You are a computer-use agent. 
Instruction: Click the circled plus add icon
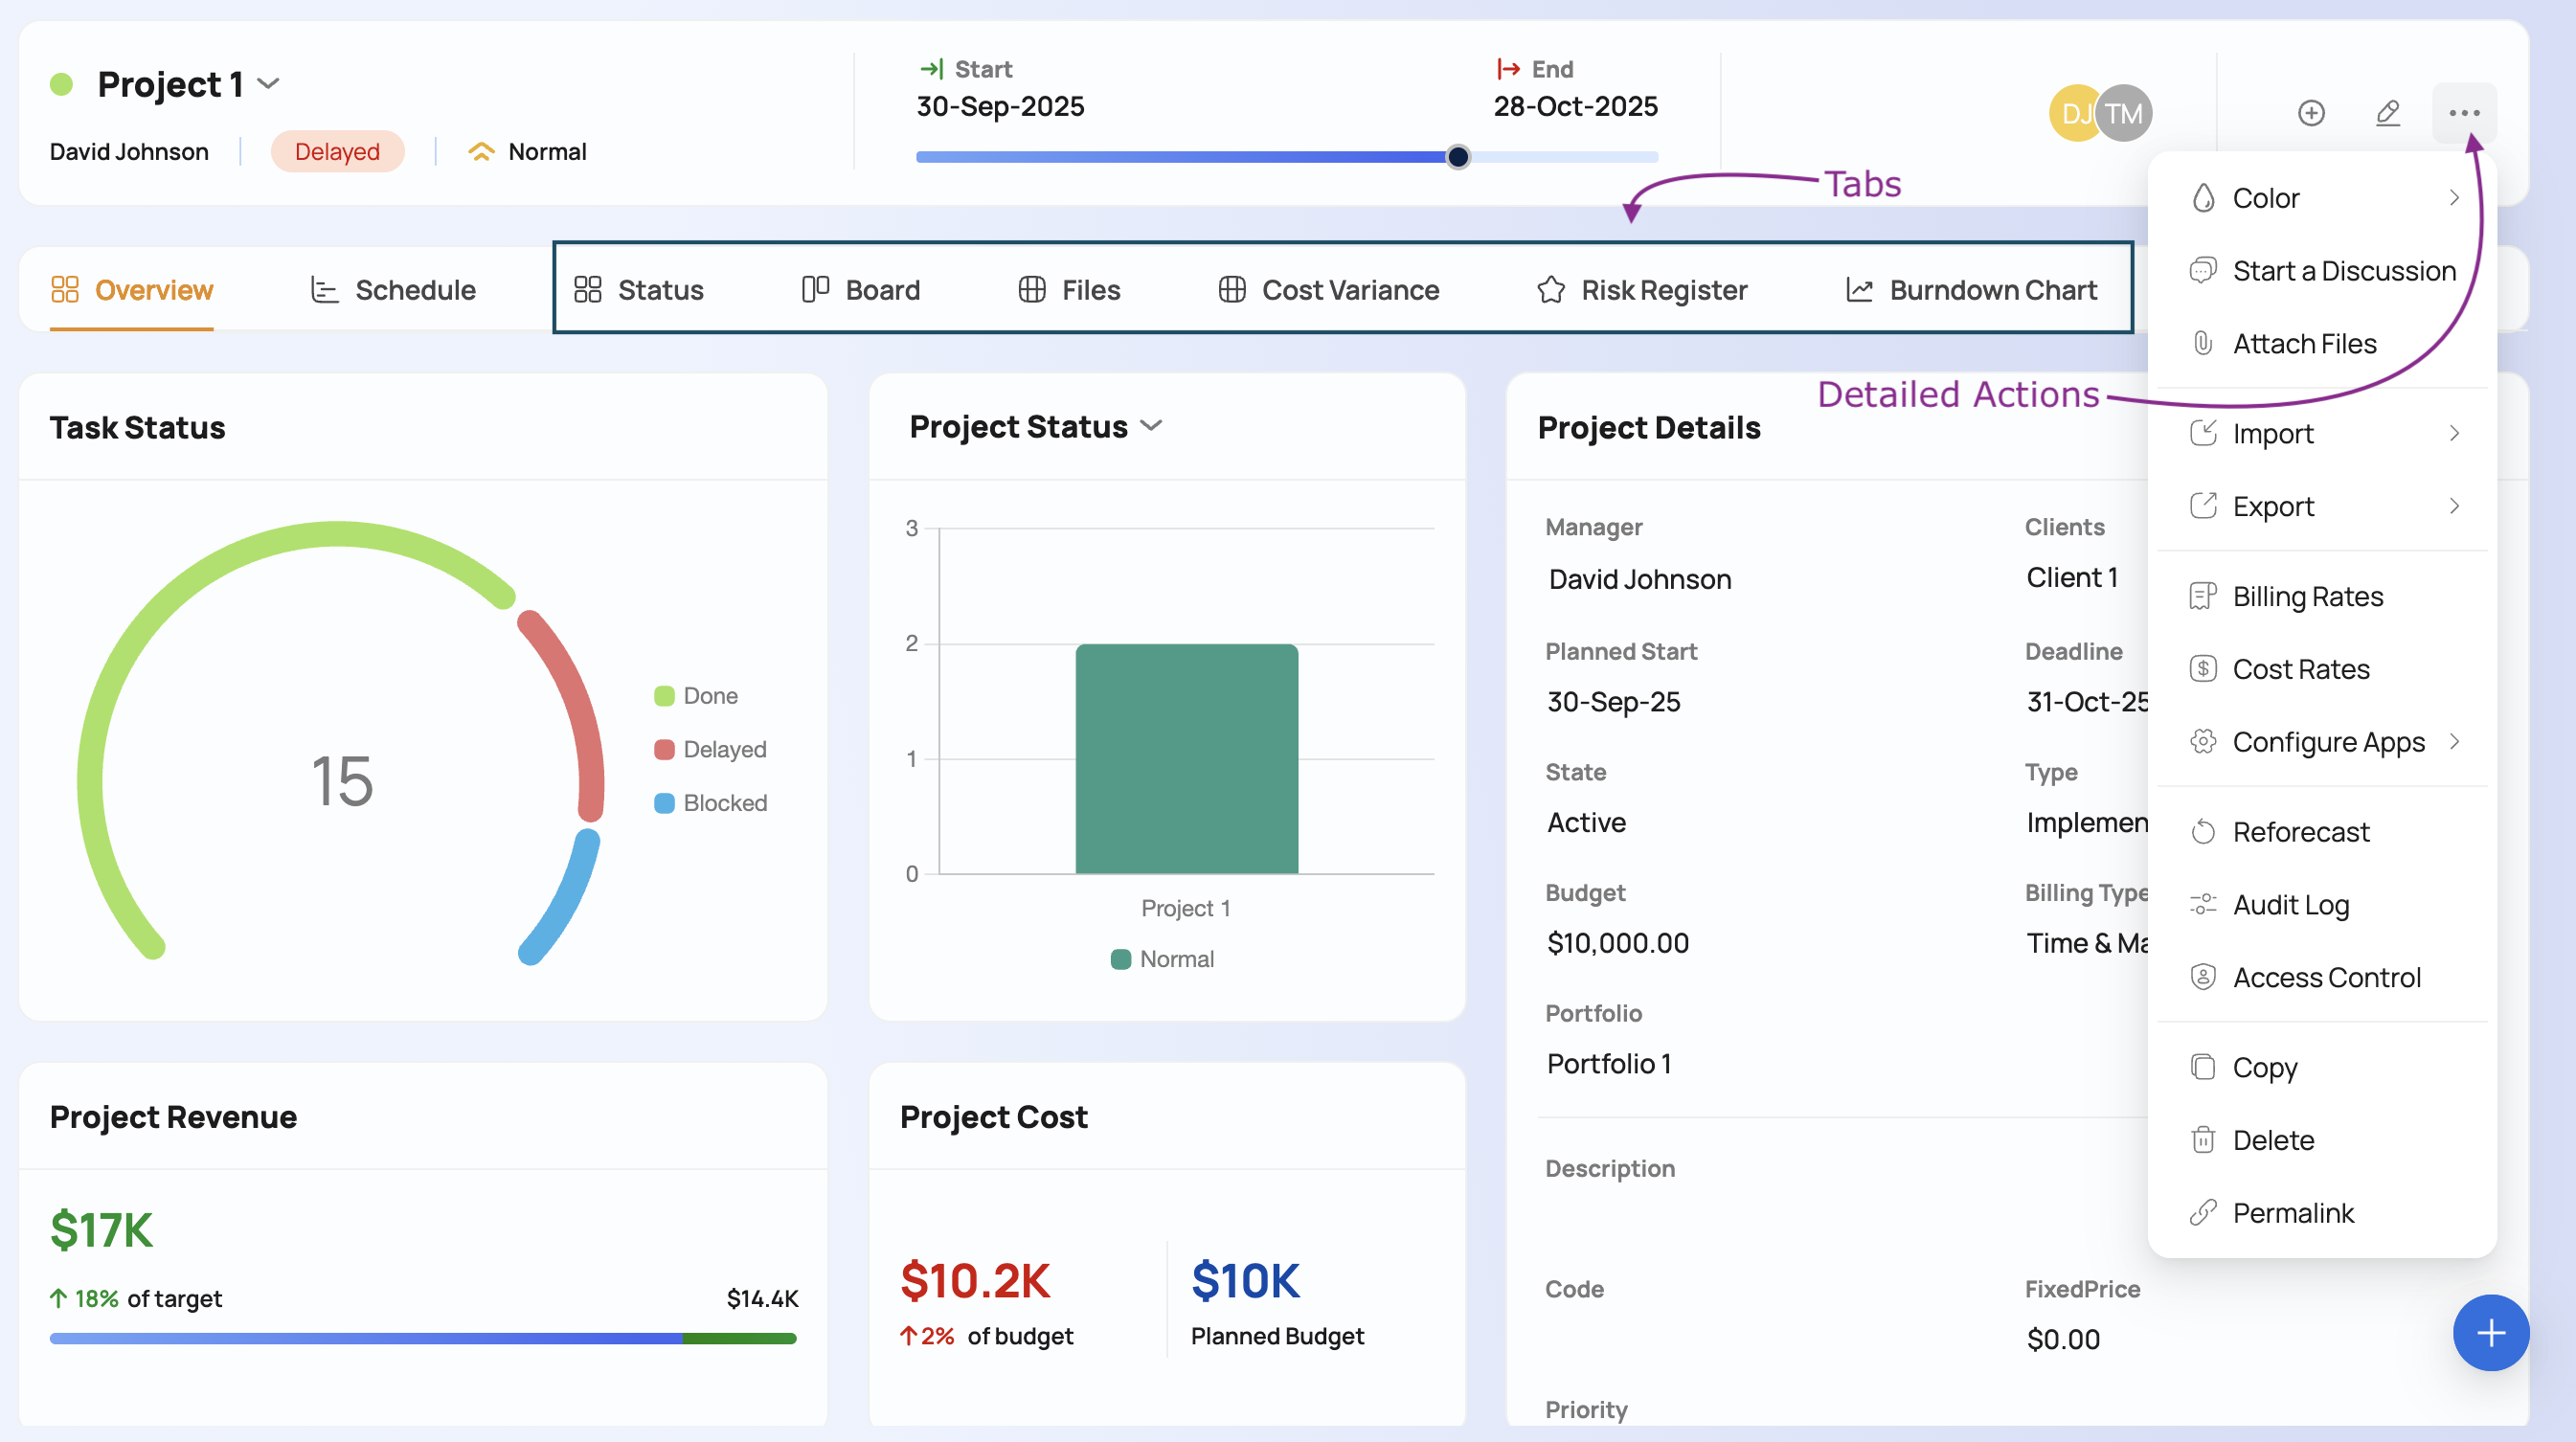coord(2310,113)
